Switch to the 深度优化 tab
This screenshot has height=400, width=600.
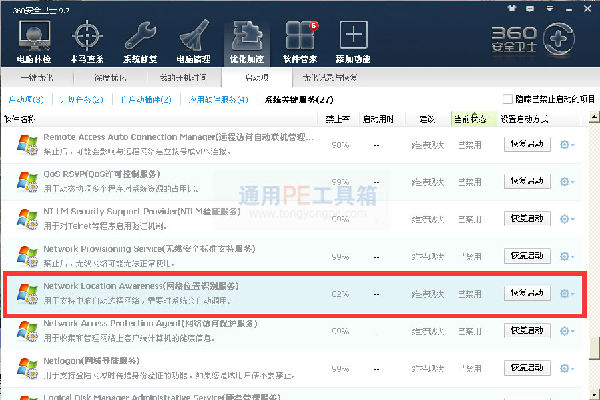click(110, 78)
